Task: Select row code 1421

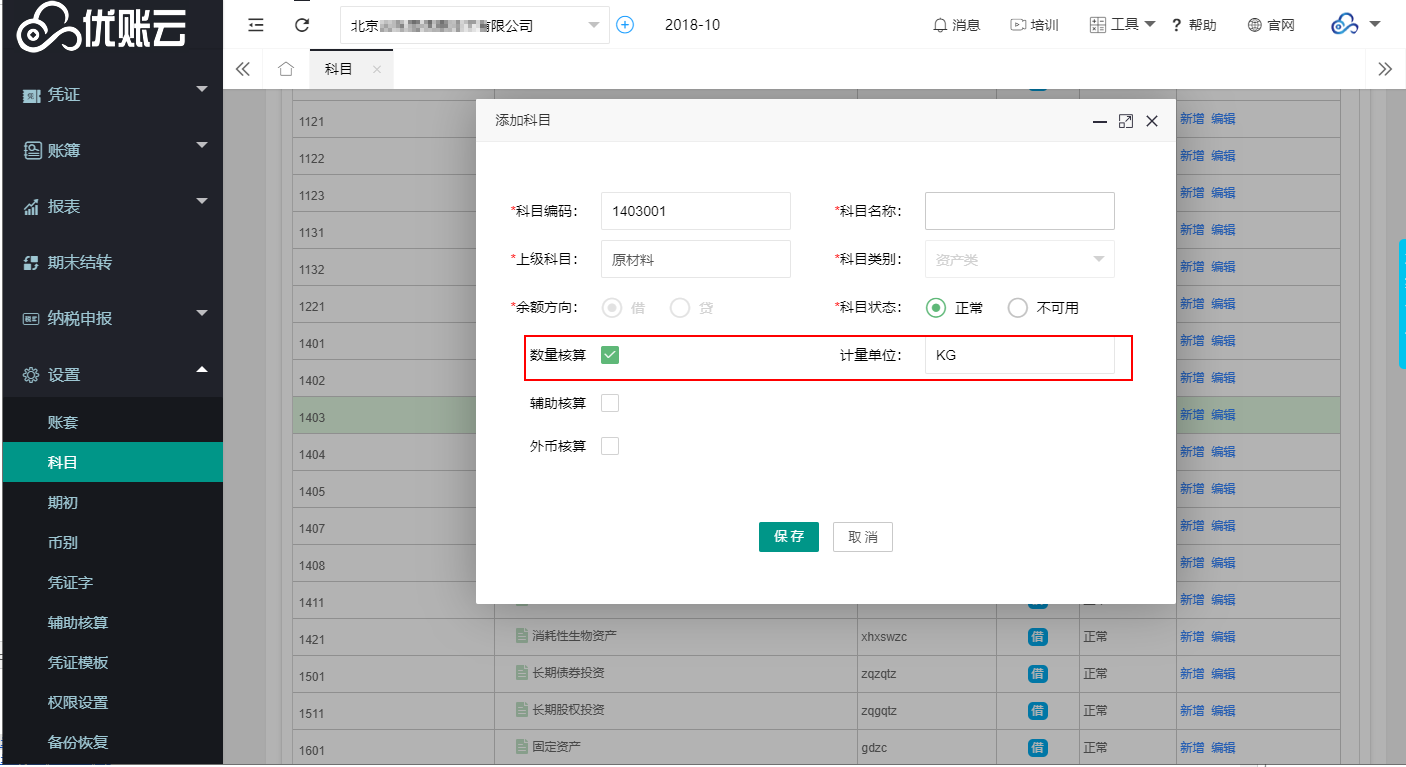Action: tap(312, 640)
